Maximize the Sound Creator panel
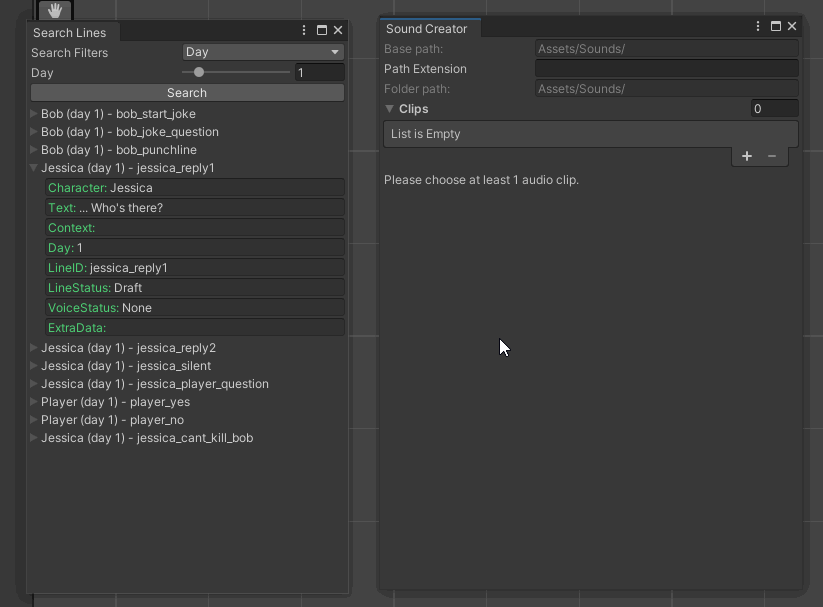823x607 pixels. coord(775,26)
